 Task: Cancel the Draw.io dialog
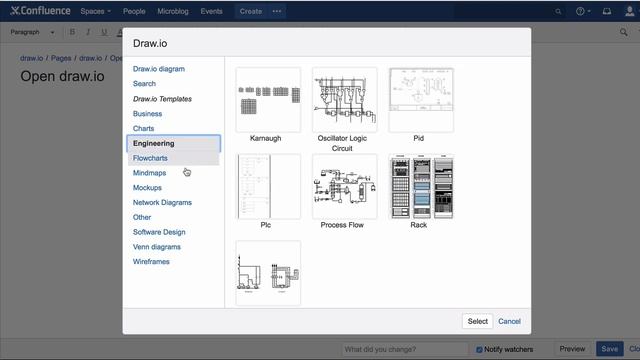pos(509,321)
